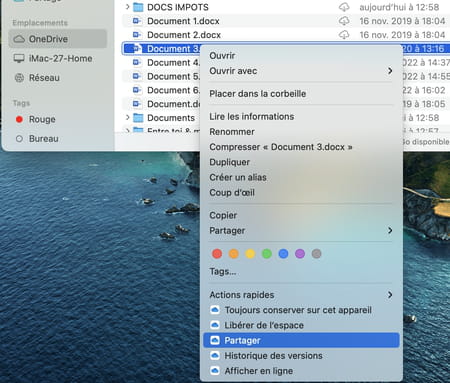Apply the green tag color
This screenshot has width=450, height=383.
tap(267, 254)
